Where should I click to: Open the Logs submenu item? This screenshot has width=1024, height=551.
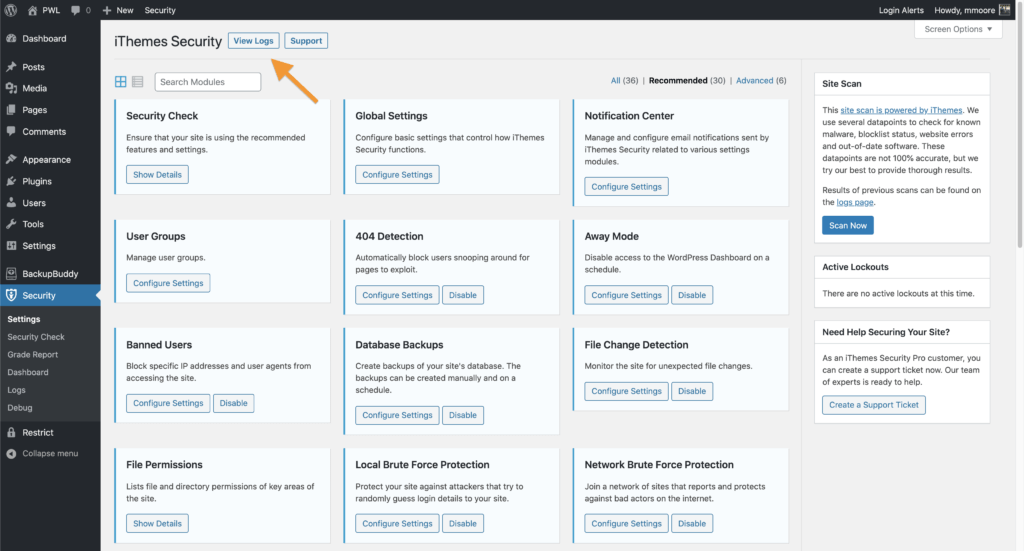pos(16,390)
